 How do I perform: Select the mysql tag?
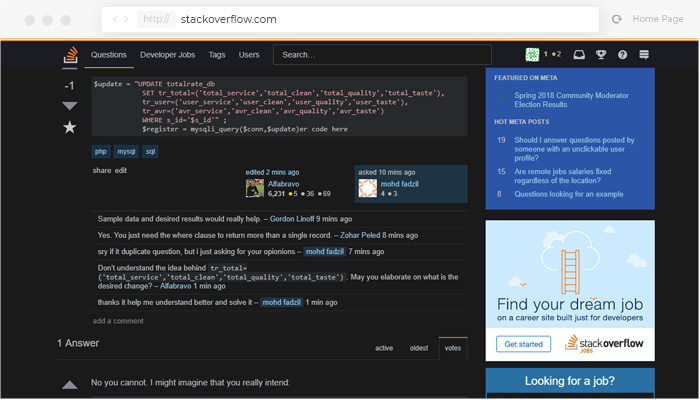(126, 151)
